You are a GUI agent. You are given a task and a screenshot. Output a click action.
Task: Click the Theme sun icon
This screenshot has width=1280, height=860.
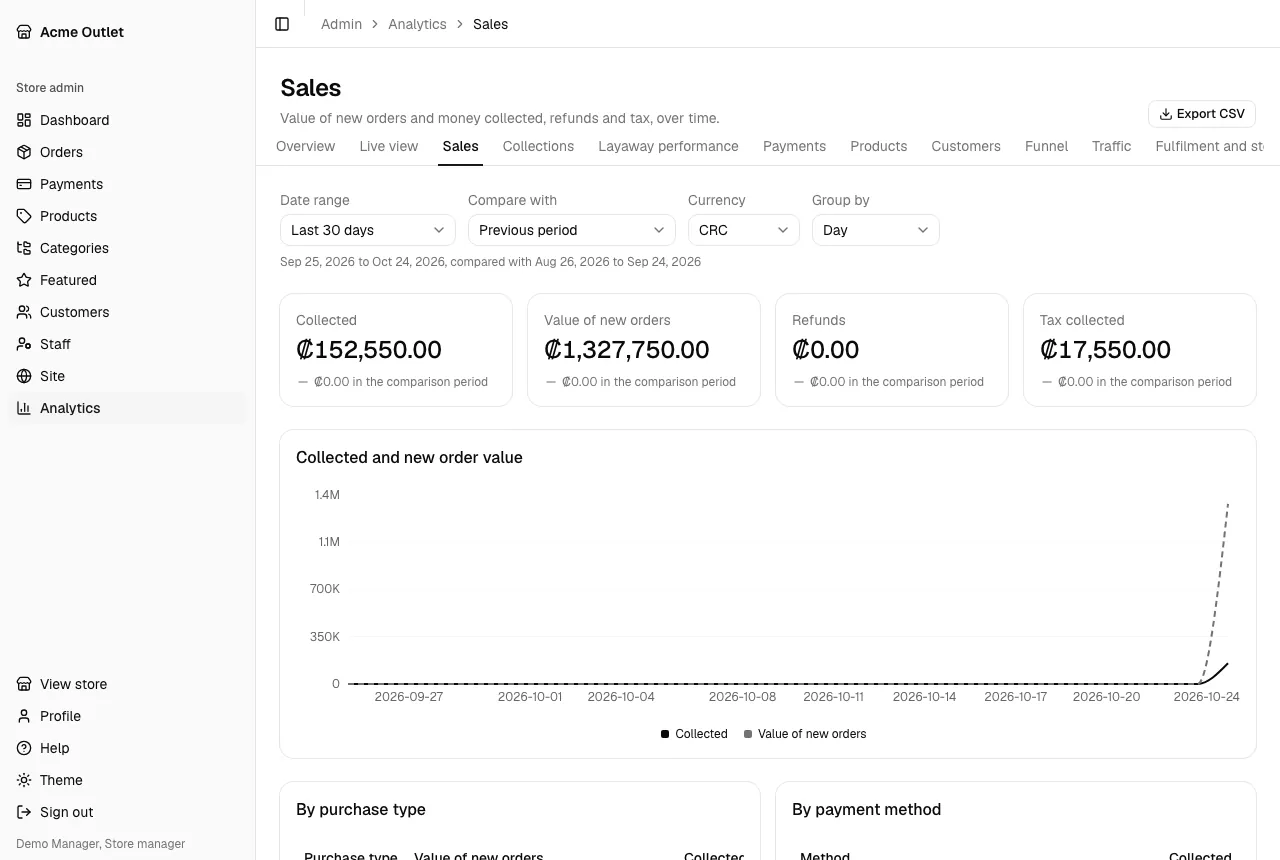click(x=24, y=780)
